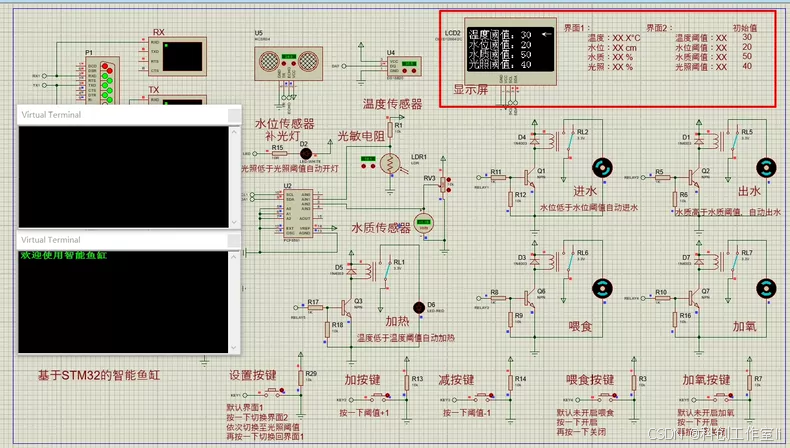Click scroll-up arrow in upper Virtual Terminal

coord(234,132)
